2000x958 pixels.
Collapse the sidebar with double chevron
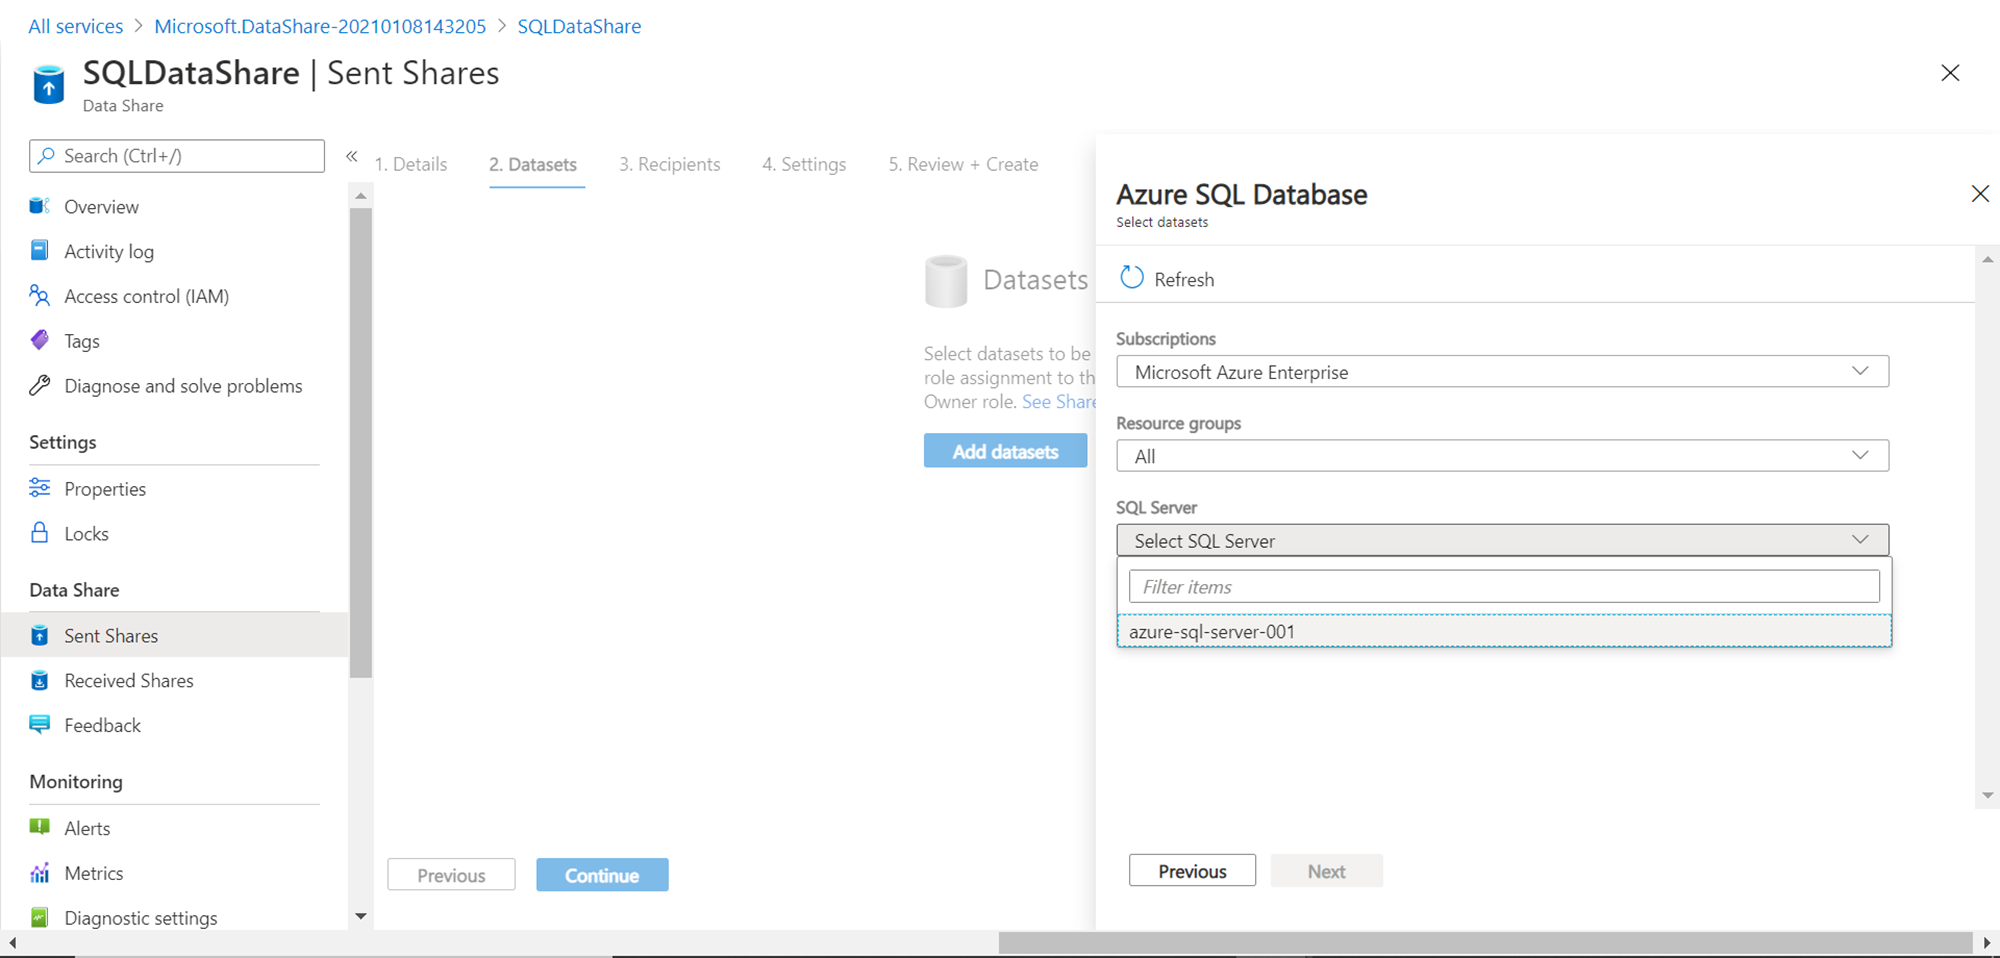tap(352, 156)
